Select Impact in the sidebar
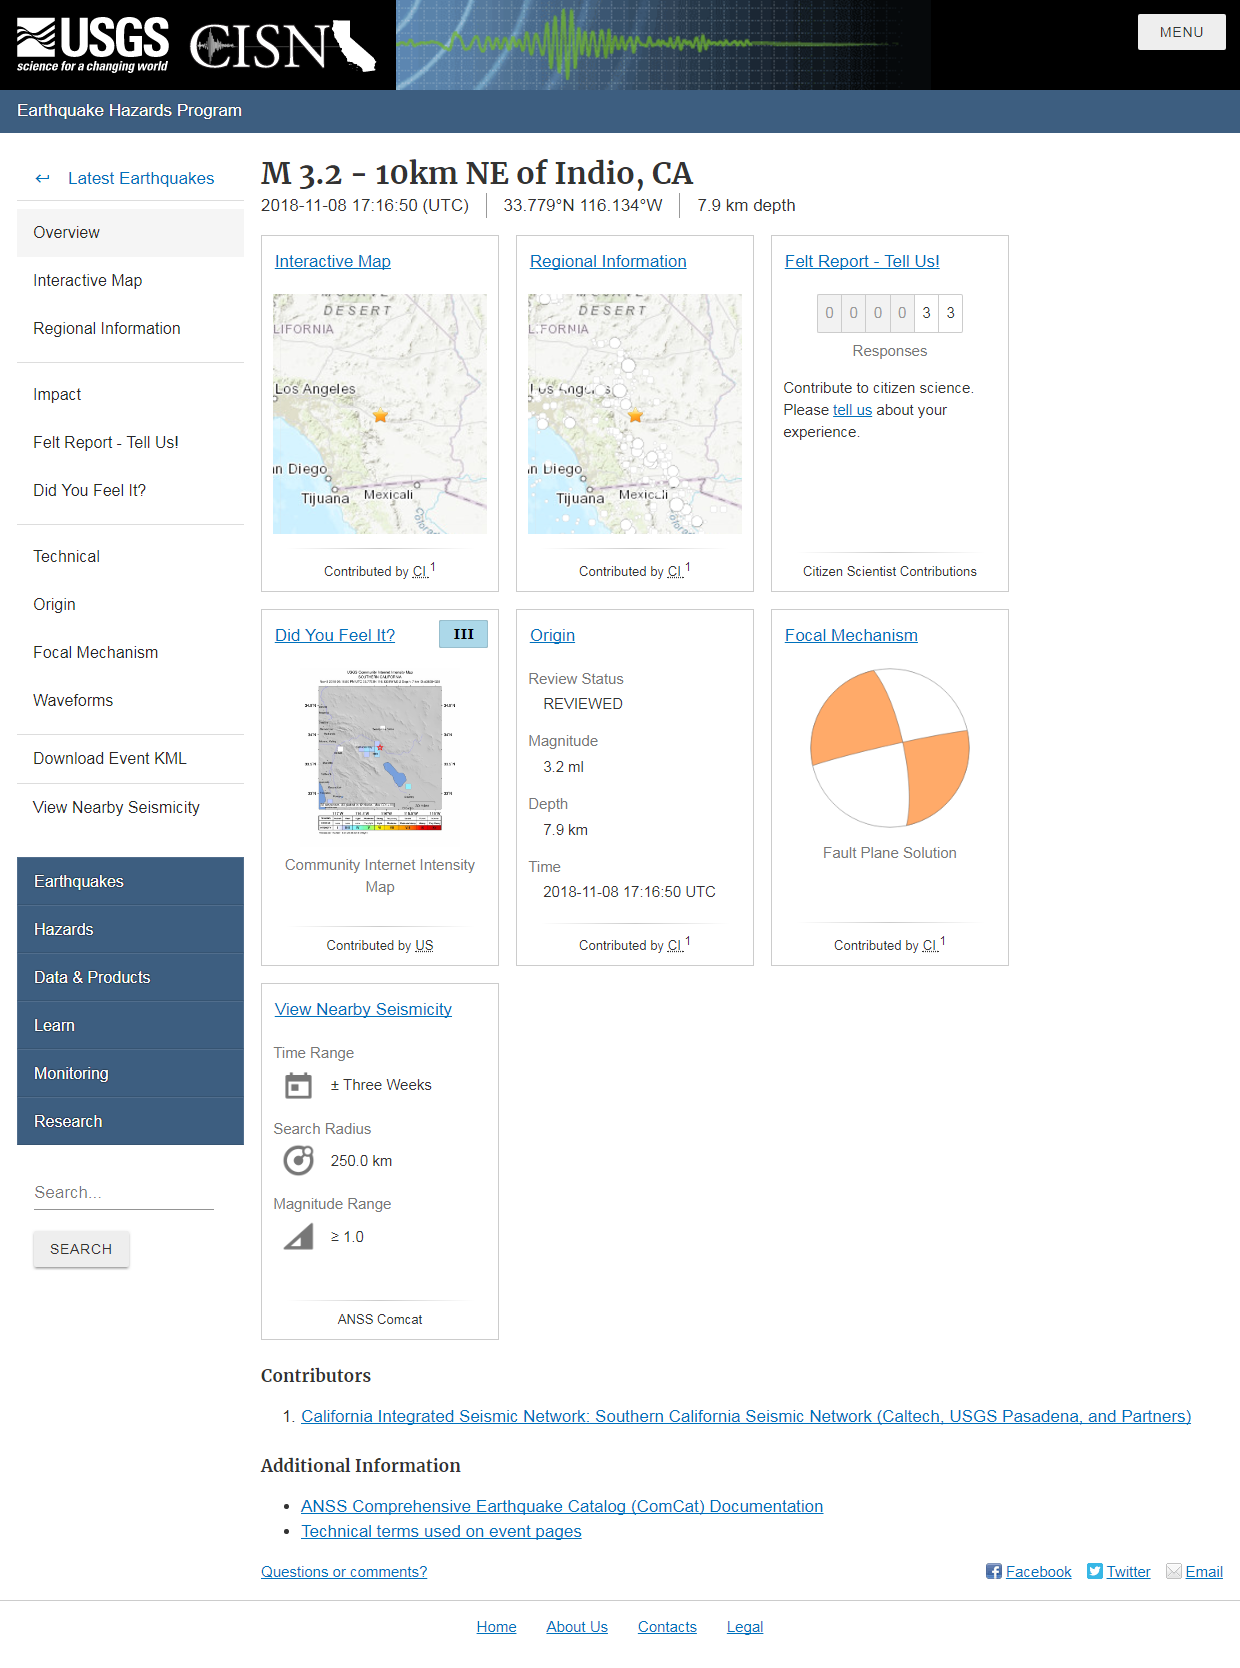 [x=130, y=394]
